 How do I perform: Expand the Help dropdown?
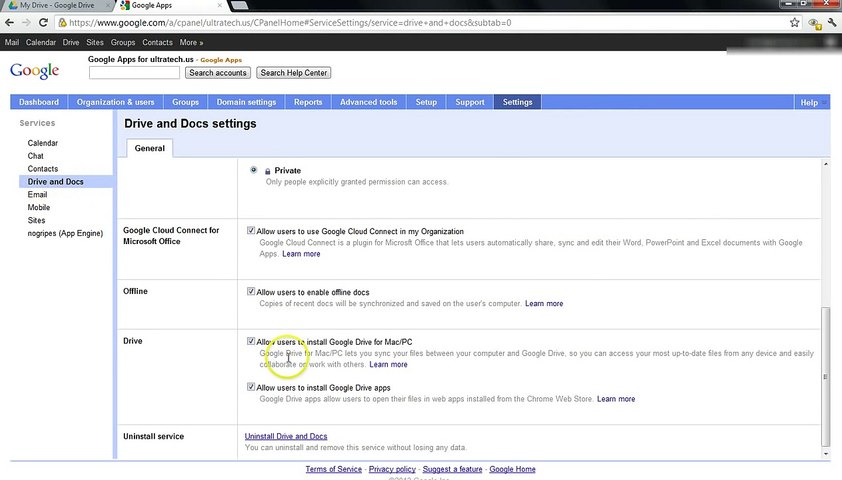coord(812,102)
